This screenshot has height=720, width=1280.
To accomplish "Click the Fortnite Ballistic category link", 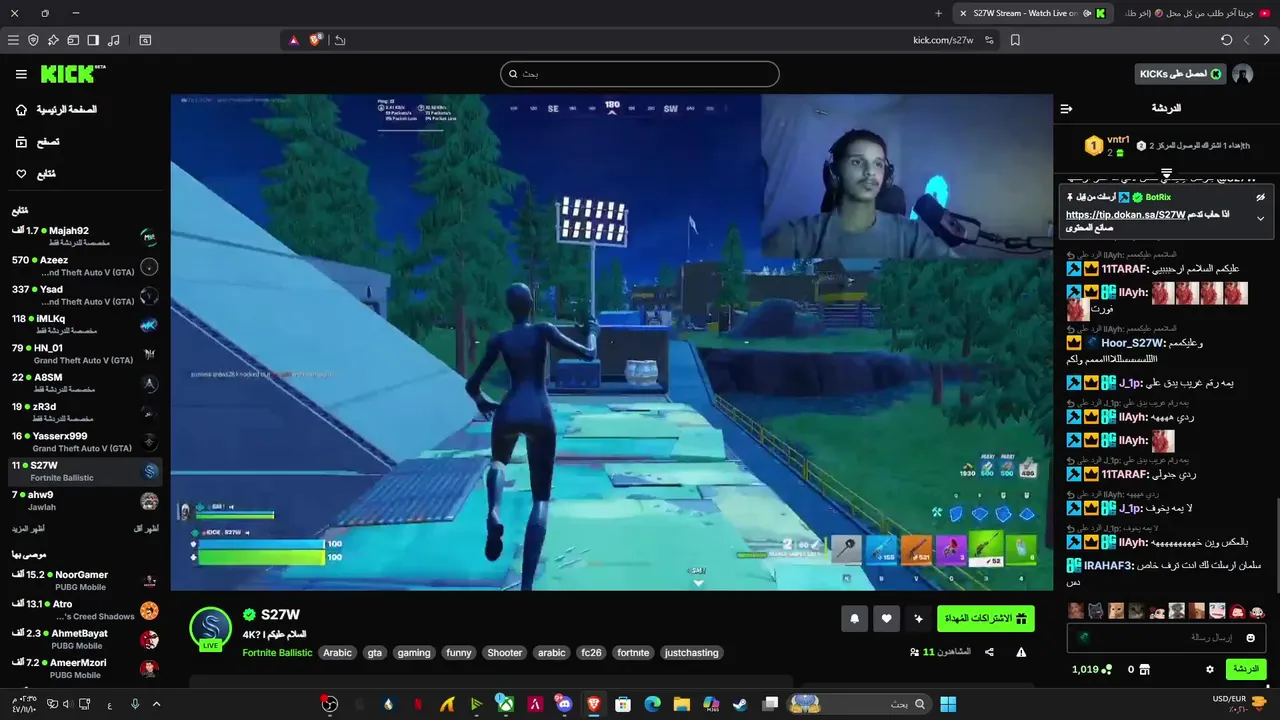I will click(x=277, y=653).
